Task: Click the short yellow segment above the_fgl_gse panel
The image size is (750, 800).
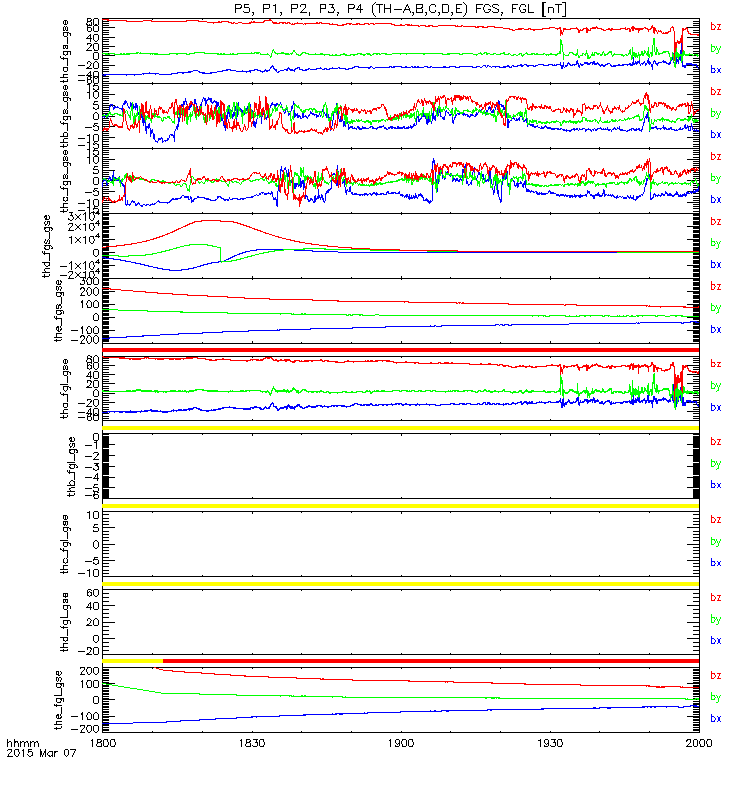Action: pyautogui.click(x=133, y=661)
